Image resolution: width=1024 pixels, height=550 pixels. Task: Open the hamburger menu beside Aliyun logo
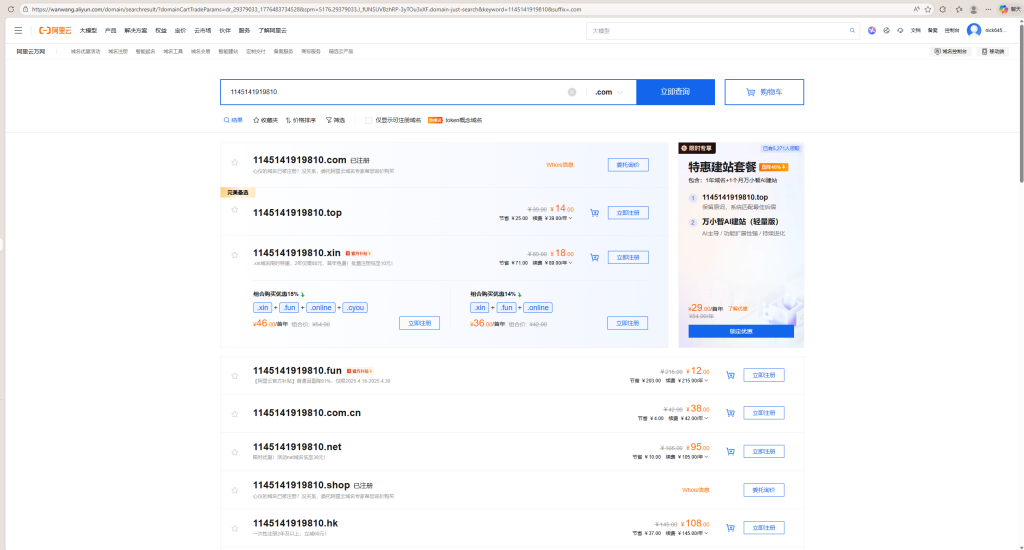(x=18, y=30)
